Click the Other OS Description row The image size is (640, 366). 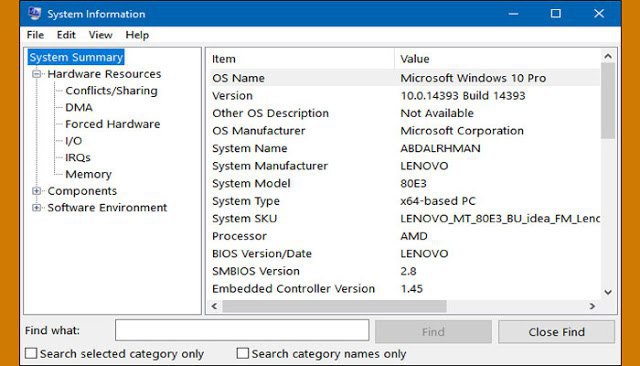click(x=404, y=113)
